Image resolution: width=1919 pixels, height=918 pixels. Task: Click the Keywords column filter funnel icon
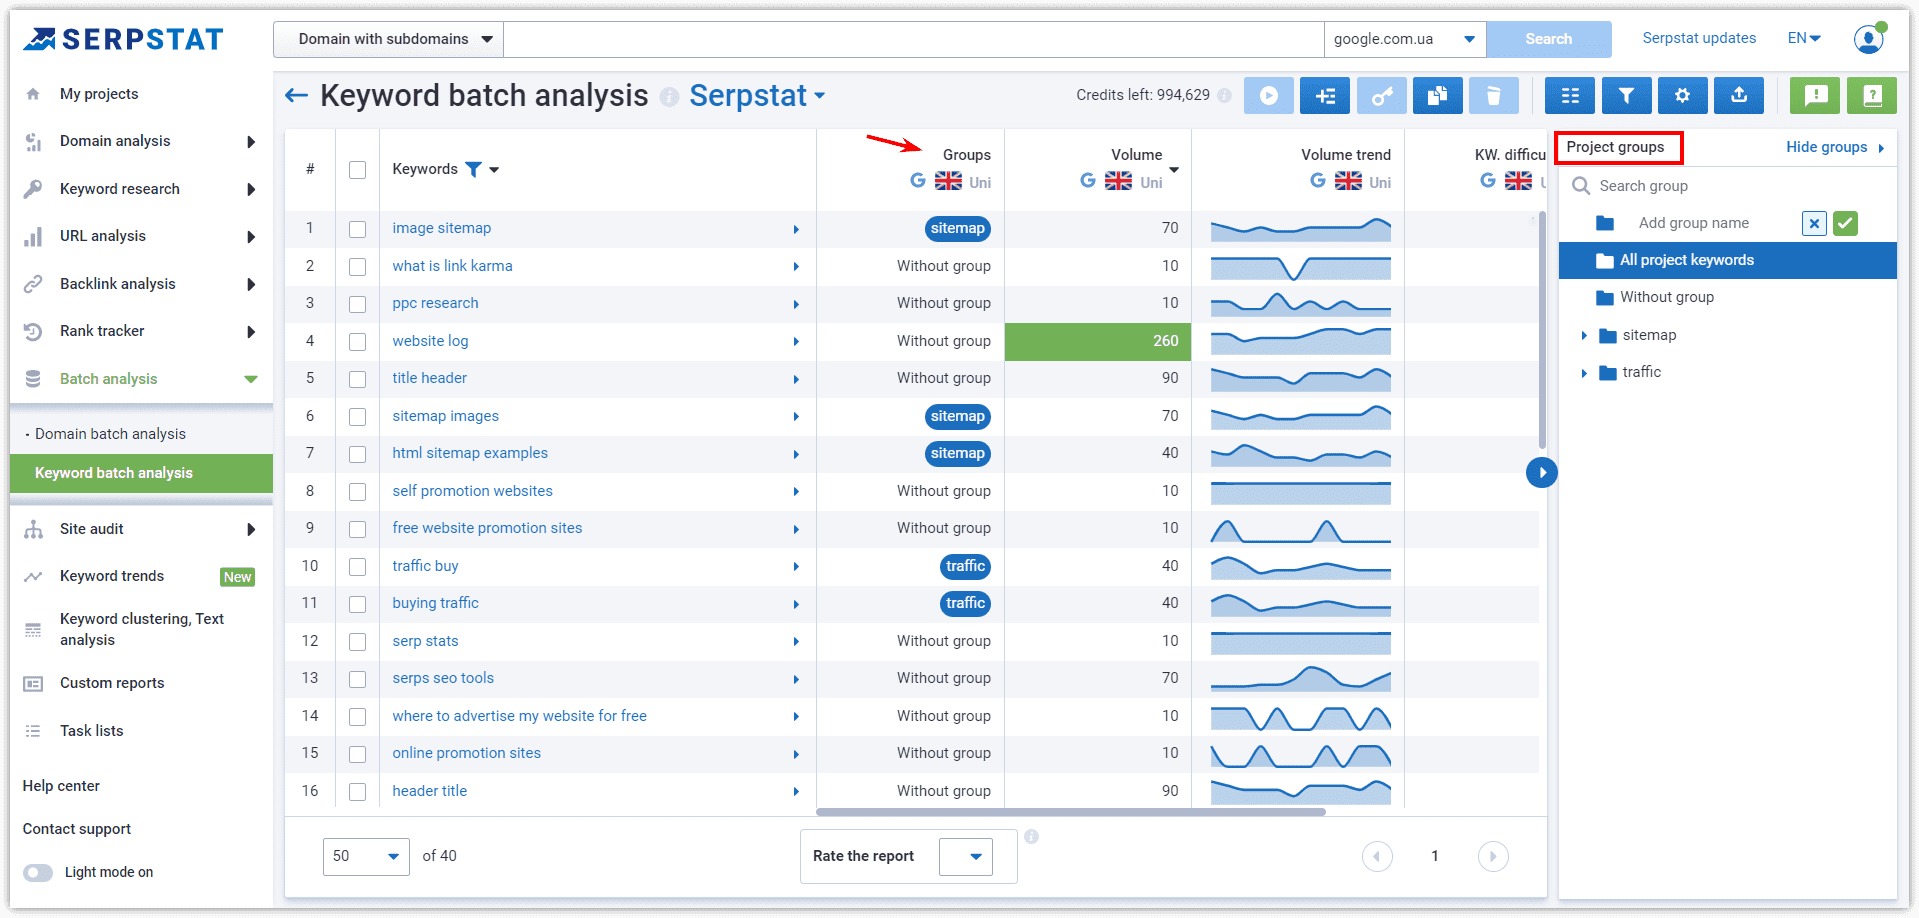474,169
